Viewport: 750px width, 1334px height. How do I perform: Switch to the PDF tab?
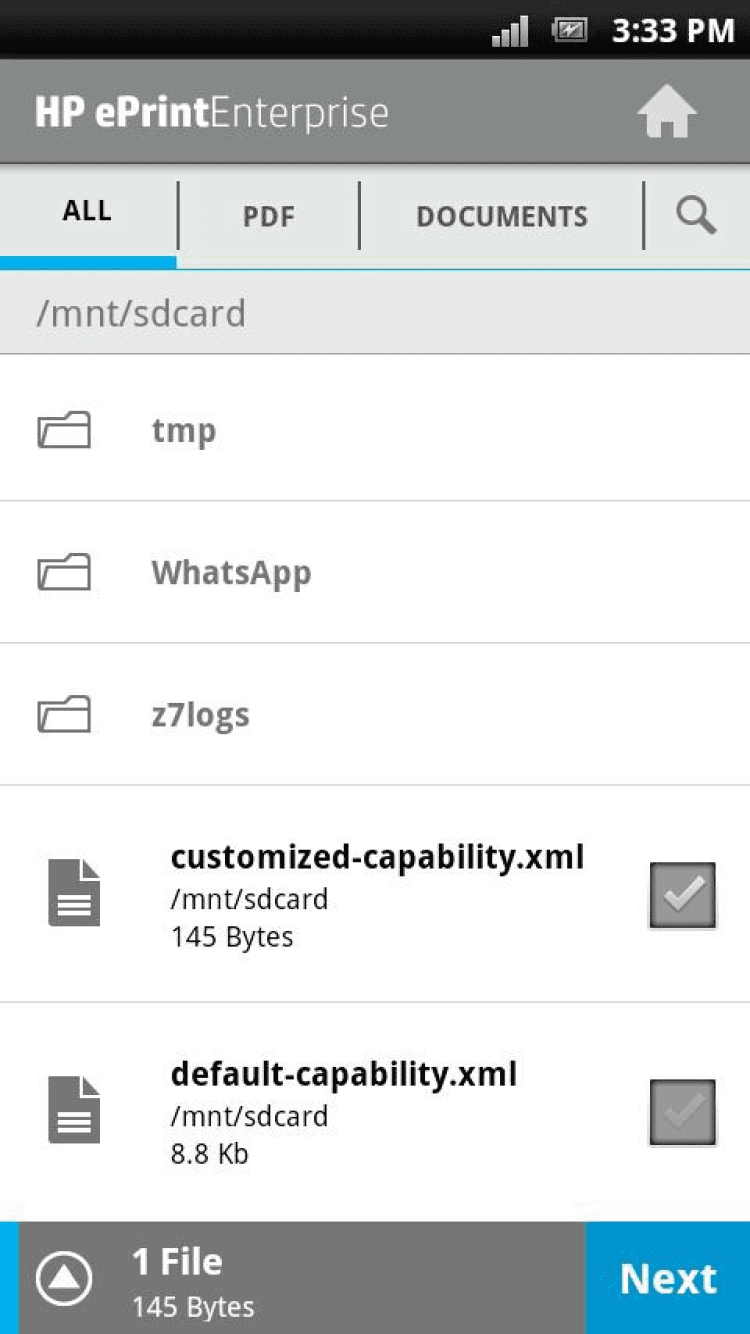tap(268, 216)
